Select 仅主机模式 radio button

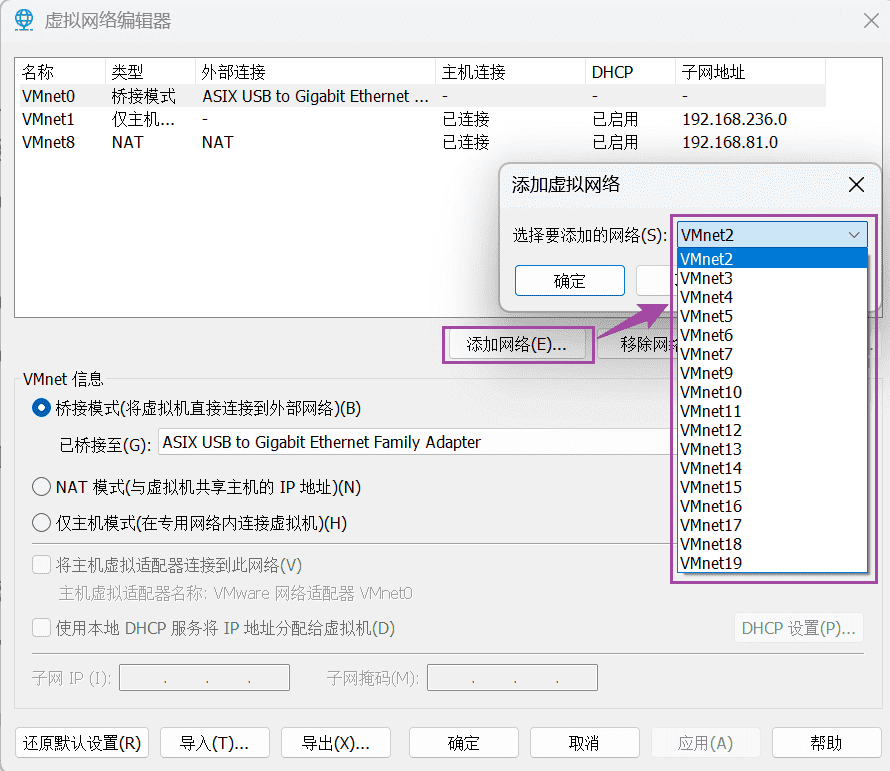[x=41, y=523]
